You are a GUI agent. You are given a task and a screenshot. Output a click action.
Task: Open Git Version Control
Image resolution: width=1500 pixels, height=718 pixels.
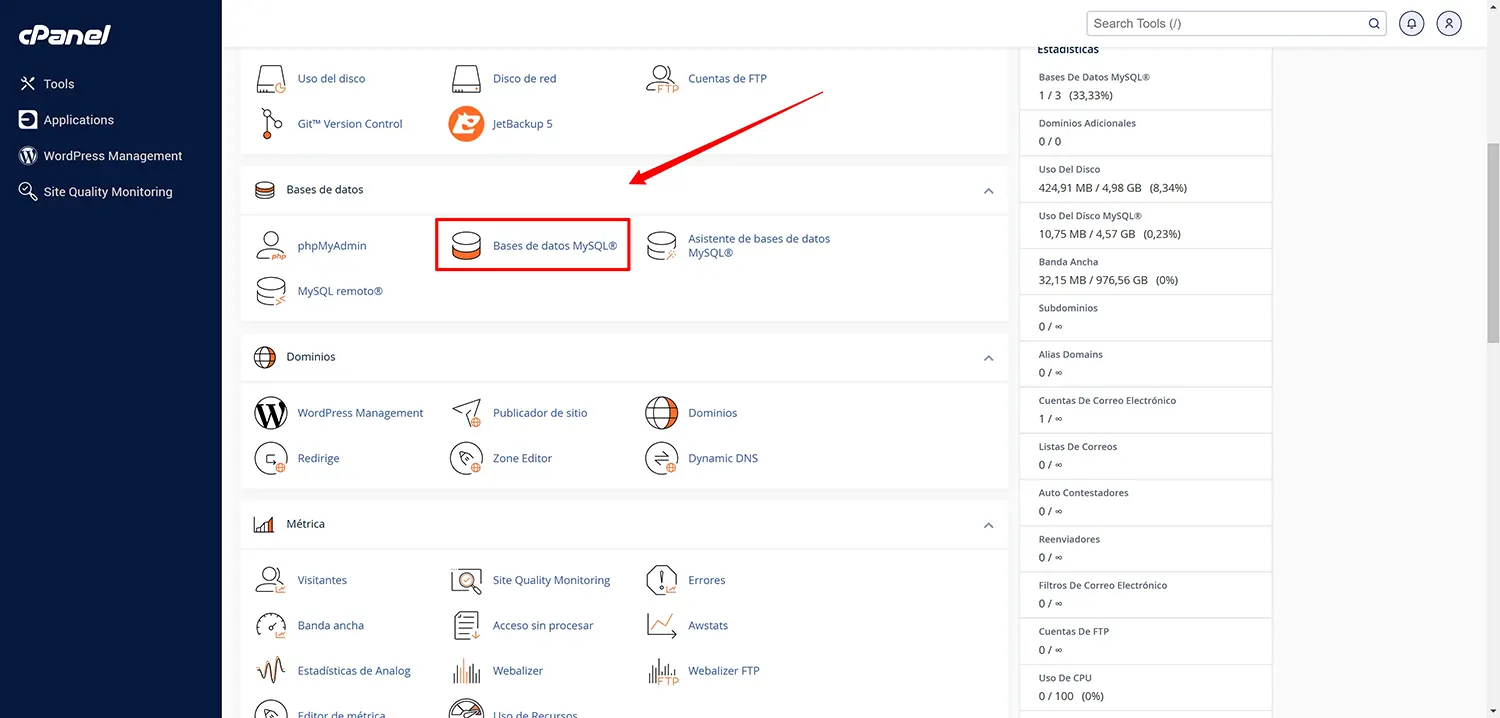(348, 123)
